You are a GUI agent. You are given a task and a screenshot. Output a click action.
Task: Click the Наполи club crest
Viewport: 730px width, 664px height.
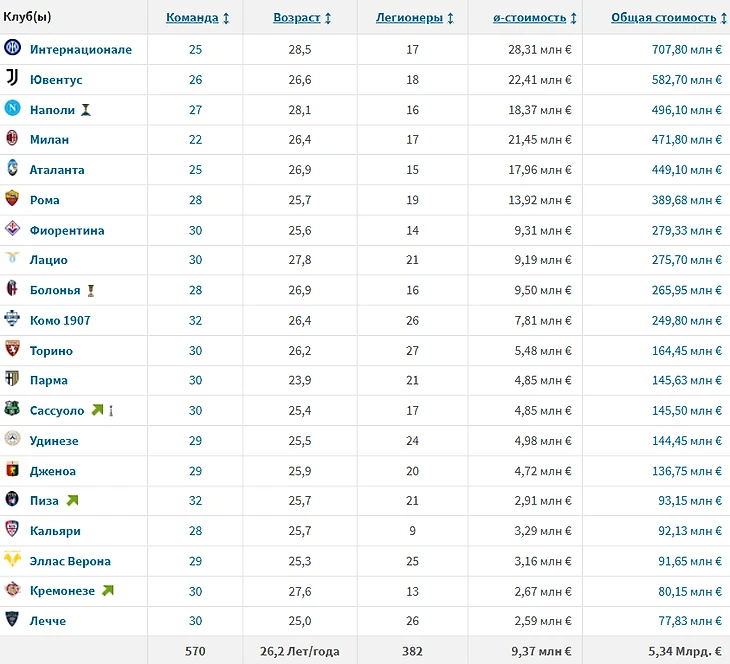pyautogui.click(x=13, y=108)
